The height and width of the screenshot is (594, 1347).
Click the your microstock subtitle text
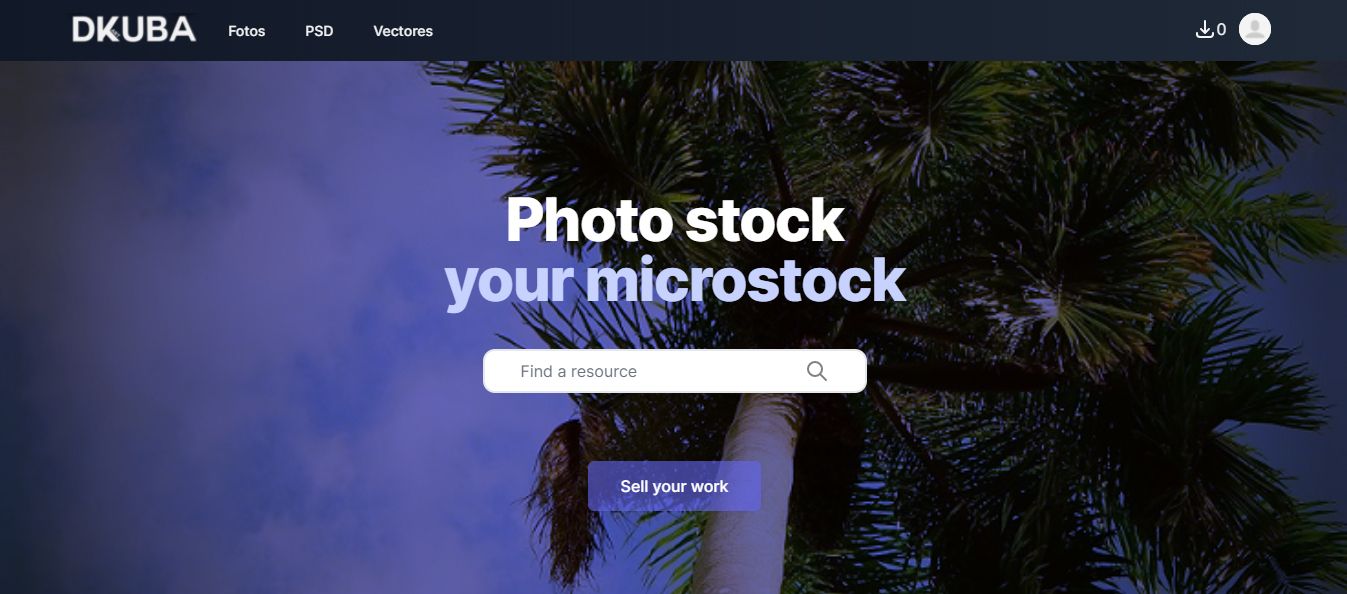tap(675, 281)
